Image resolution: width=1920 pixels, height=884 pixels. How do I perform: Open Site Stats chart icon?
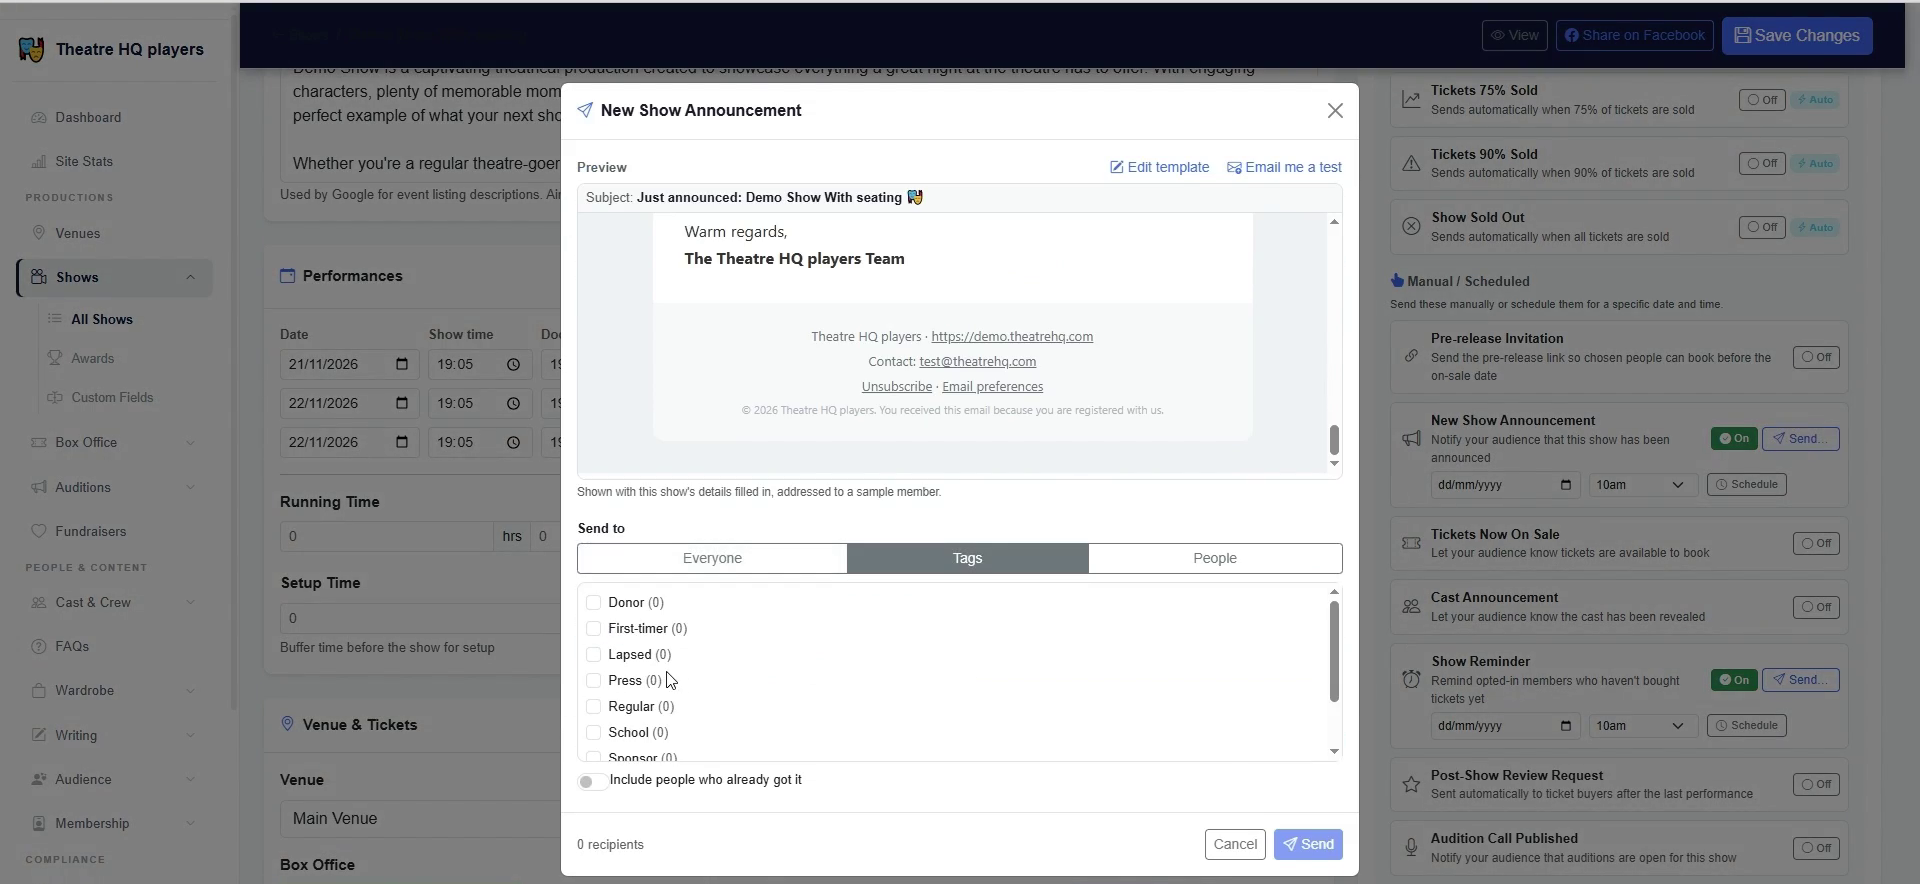39,161
